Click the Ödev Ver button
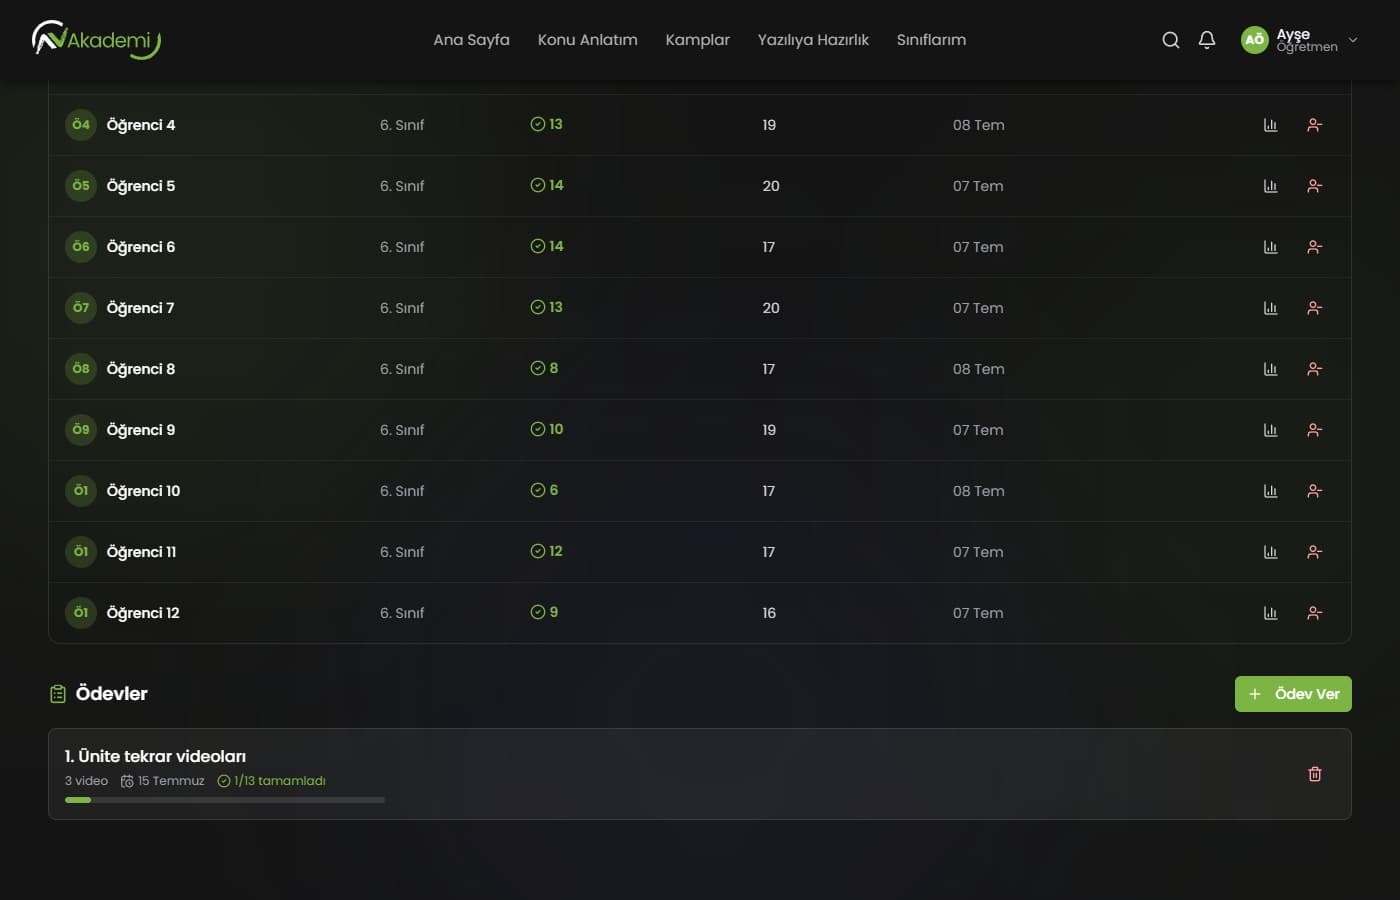This screenshot has height=900, width=1400. pyautogui.click(x=1293, y=694)
